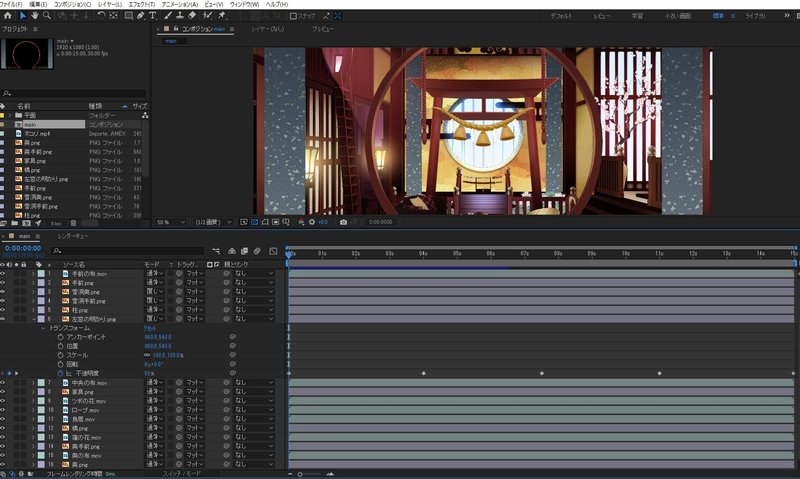800x479 pixels.
Task: Go to next 不透明度 keyframe arrow
Action: click(16, 373)
